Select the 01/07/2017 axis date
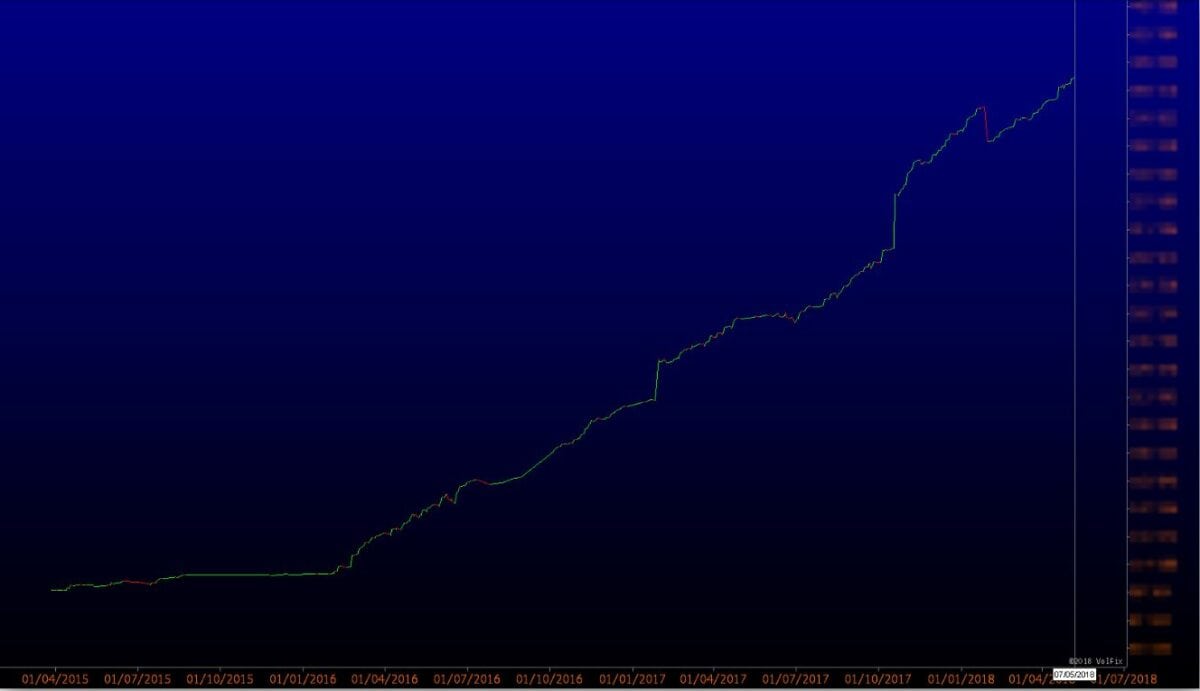Image resolution: width=1200 pixels, height=691 pixels. click(x=797, y=679)
